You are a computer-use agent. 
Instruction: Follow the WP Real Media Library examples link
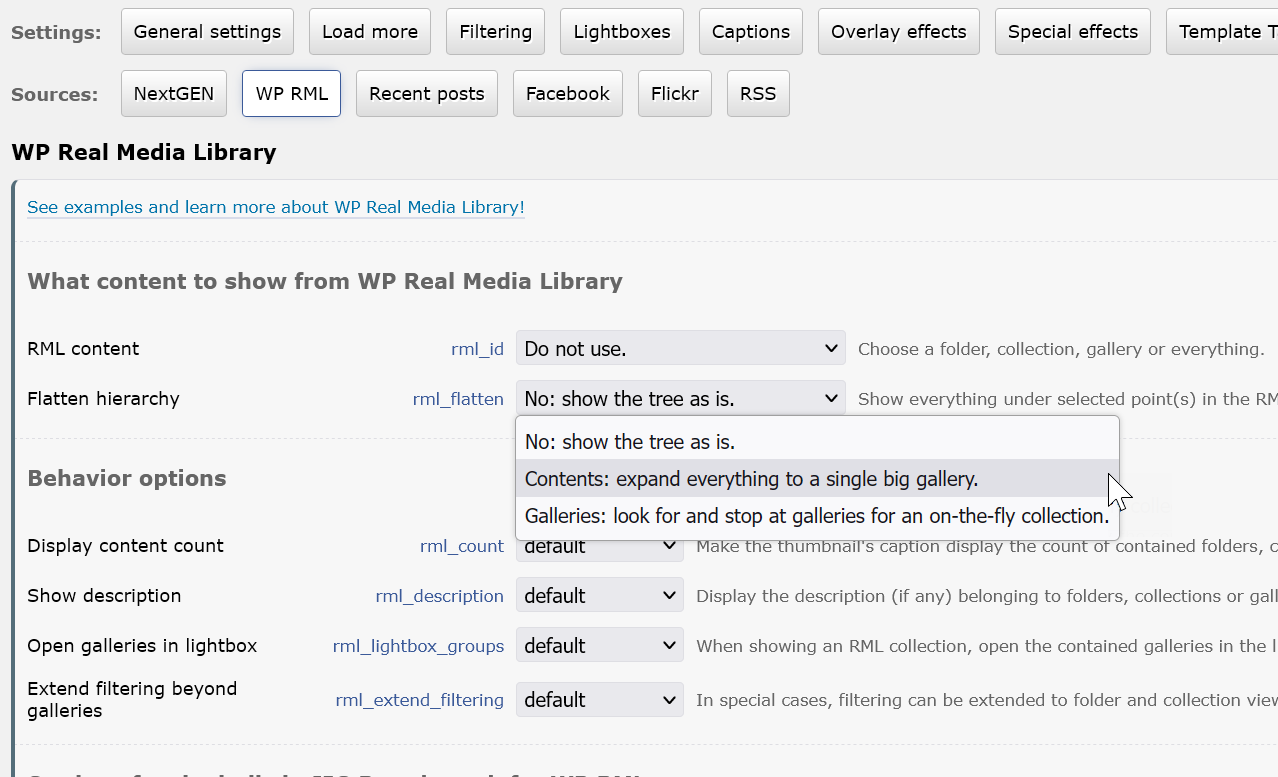click(x=275, y=207)
